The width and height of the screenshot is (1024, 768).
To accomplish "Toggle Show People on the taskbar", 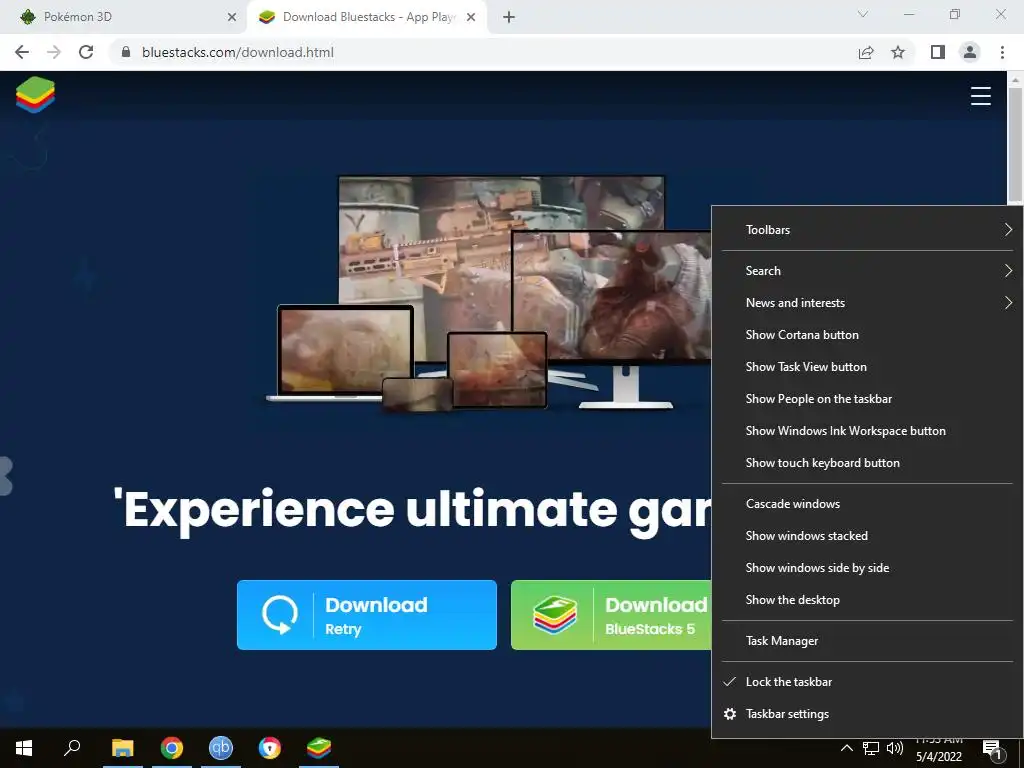I will pyautogui.click(x=867, y=398).
